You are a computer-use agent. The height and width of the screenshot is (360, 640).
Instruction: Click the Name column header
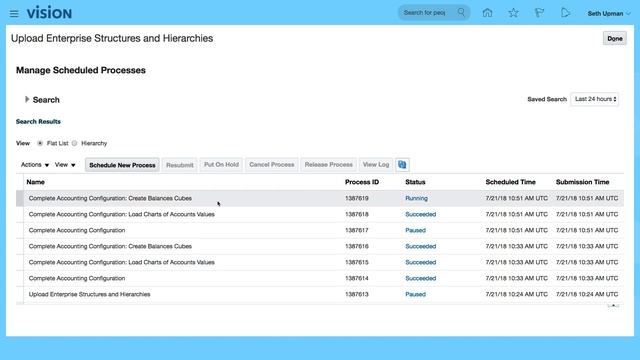click(x=36, y=182)
